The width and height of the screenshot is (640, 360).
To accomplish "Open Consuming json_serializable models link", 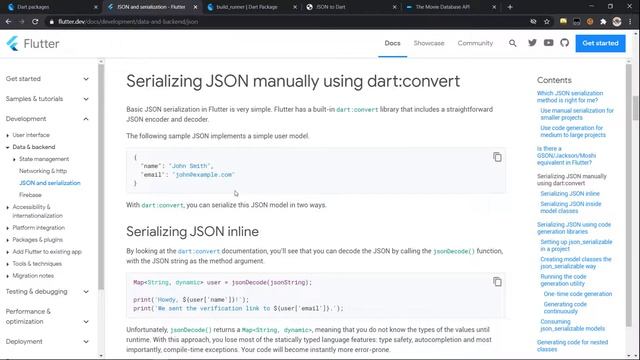I will pyautogui.click(x=572, y=325).
